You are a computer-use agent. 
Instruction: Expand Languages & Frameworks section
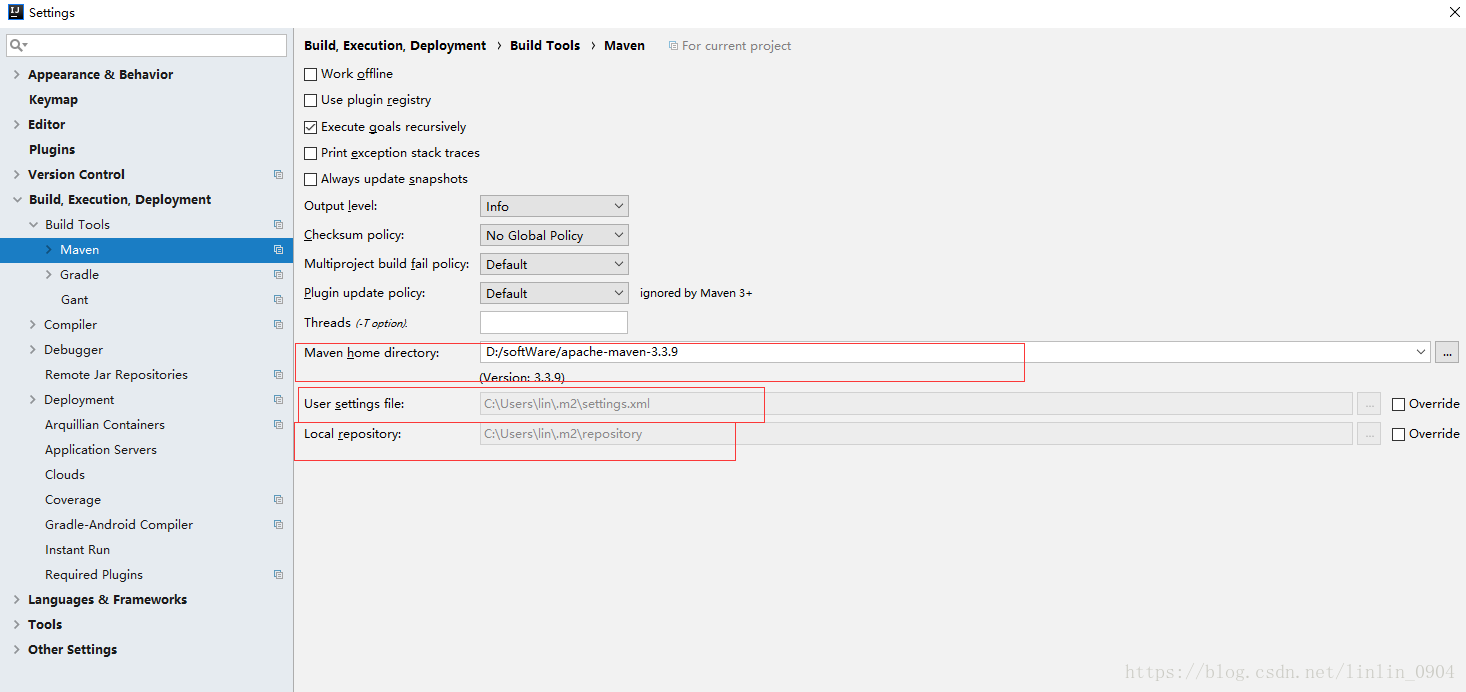[x=16, y=599]
